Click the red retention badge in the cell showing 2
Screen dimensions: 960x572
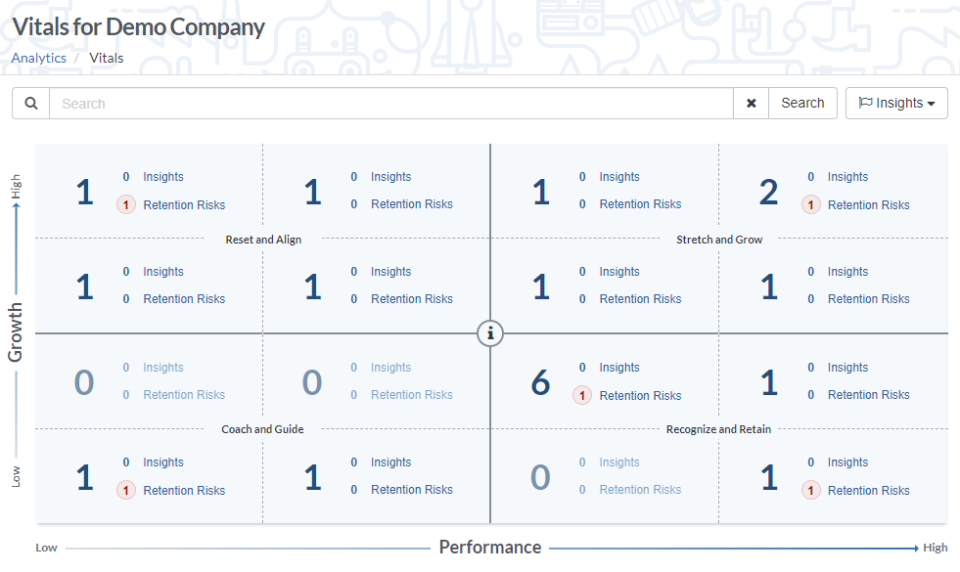click(811, 205)
